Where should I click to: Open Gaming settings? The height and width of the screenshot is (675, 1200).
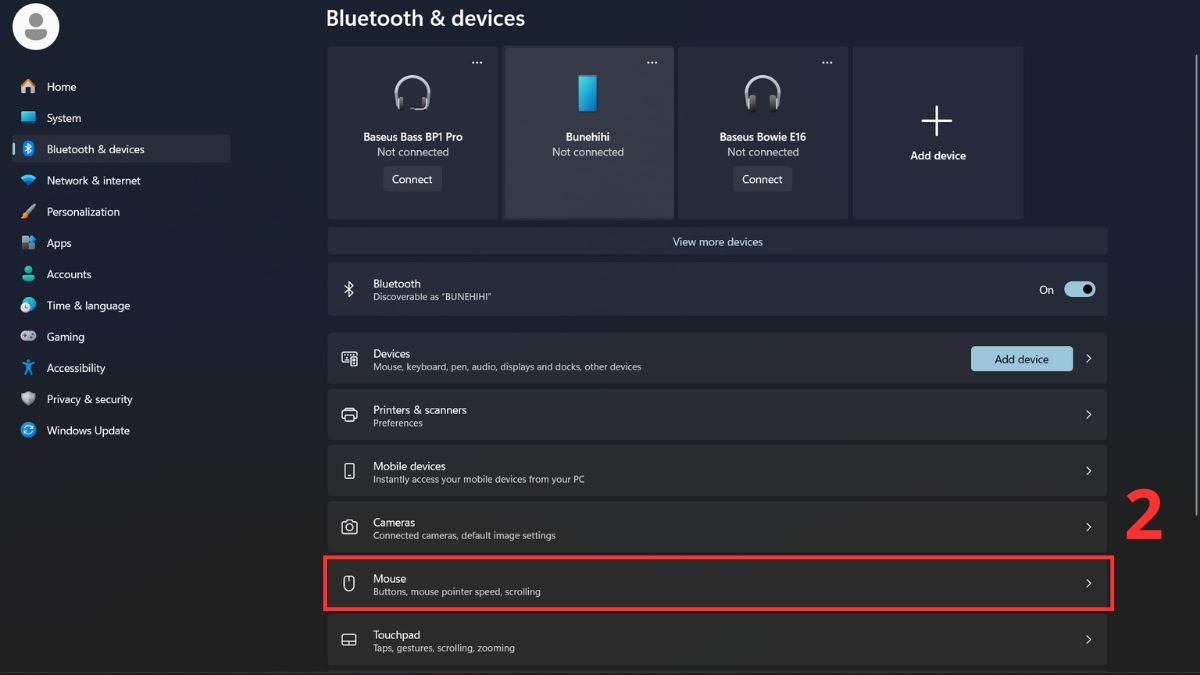[65, 336]
